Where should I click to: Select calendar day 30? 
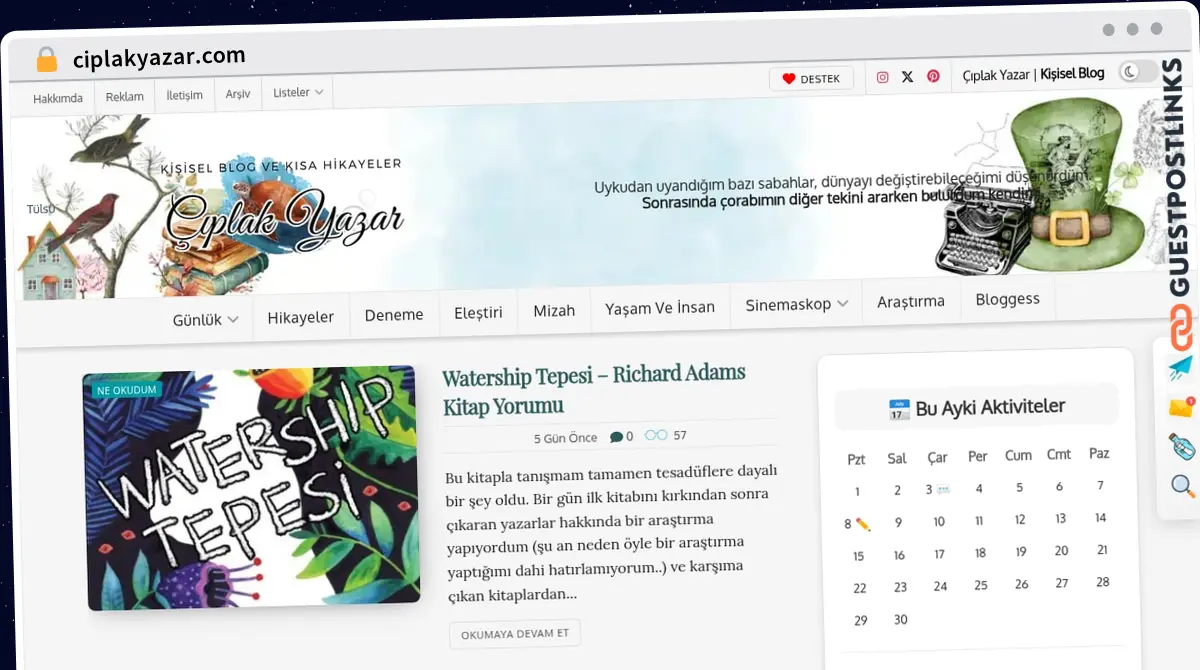pos(900,620)
